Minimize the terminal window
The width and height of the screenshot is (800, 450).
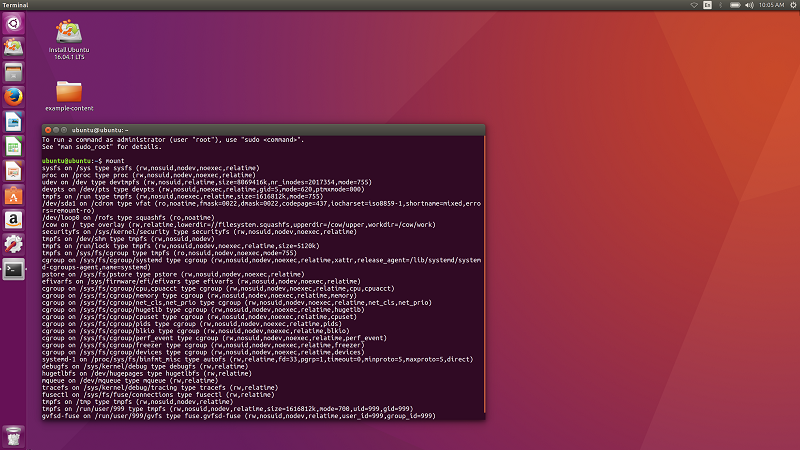click(56, 130)
